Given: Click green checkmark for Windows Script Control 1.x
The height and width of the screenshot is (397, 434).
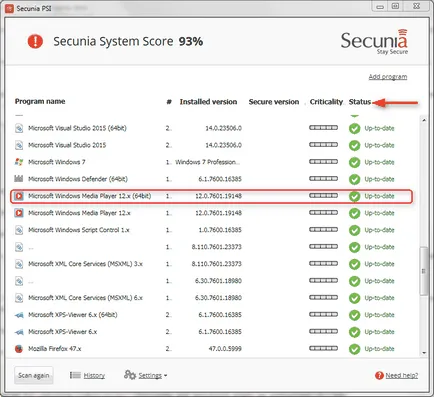Looking at the screenshot, I should [x=354, y=230].
